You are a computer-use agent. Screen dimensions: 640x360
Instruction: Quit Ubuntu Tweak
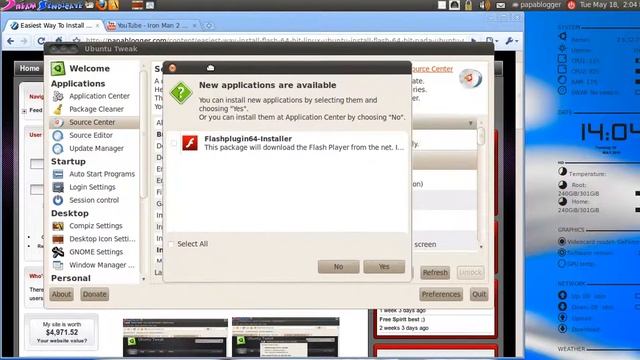tap(479, 294)
